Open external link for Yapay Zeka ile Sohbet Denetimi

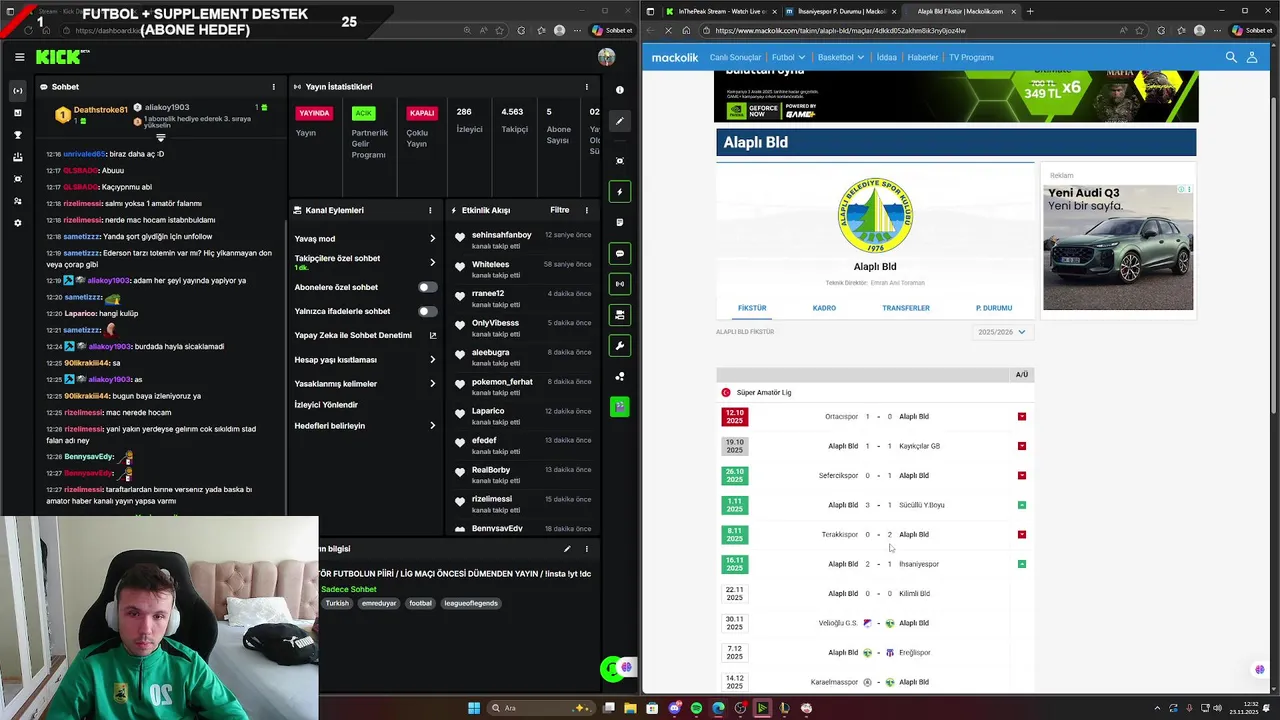pyautogui.click(x=432, y=336)
